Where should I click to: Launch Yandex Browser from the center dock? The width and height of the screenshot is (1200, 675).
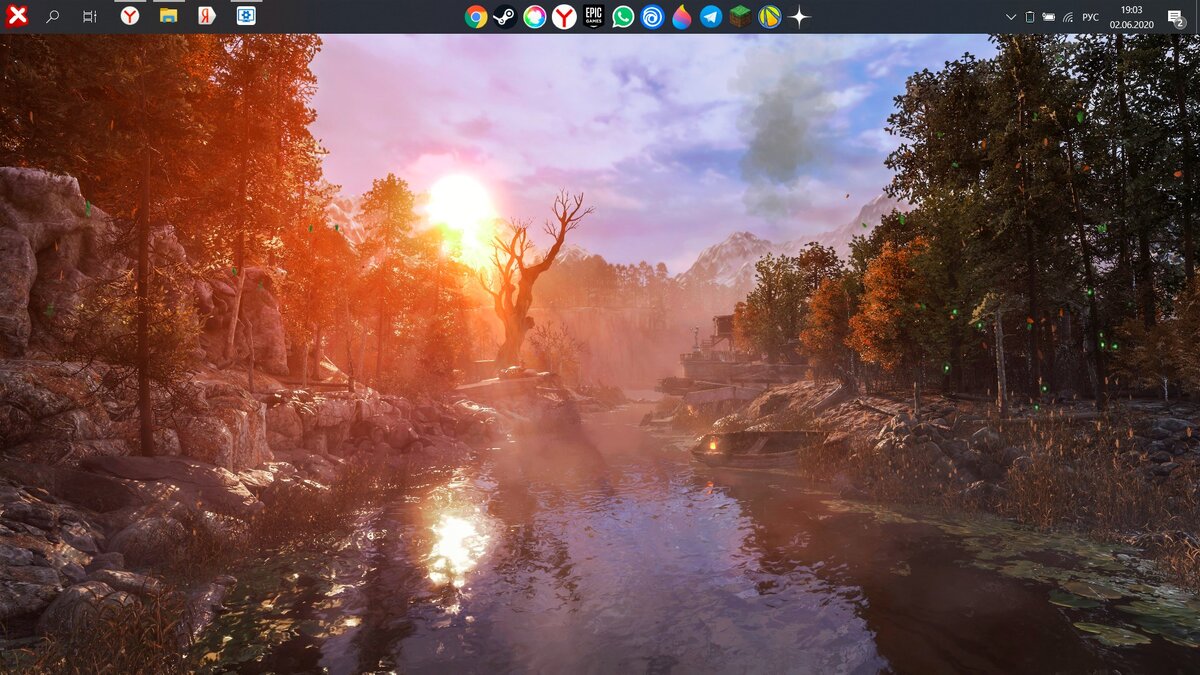click(564, 16)
